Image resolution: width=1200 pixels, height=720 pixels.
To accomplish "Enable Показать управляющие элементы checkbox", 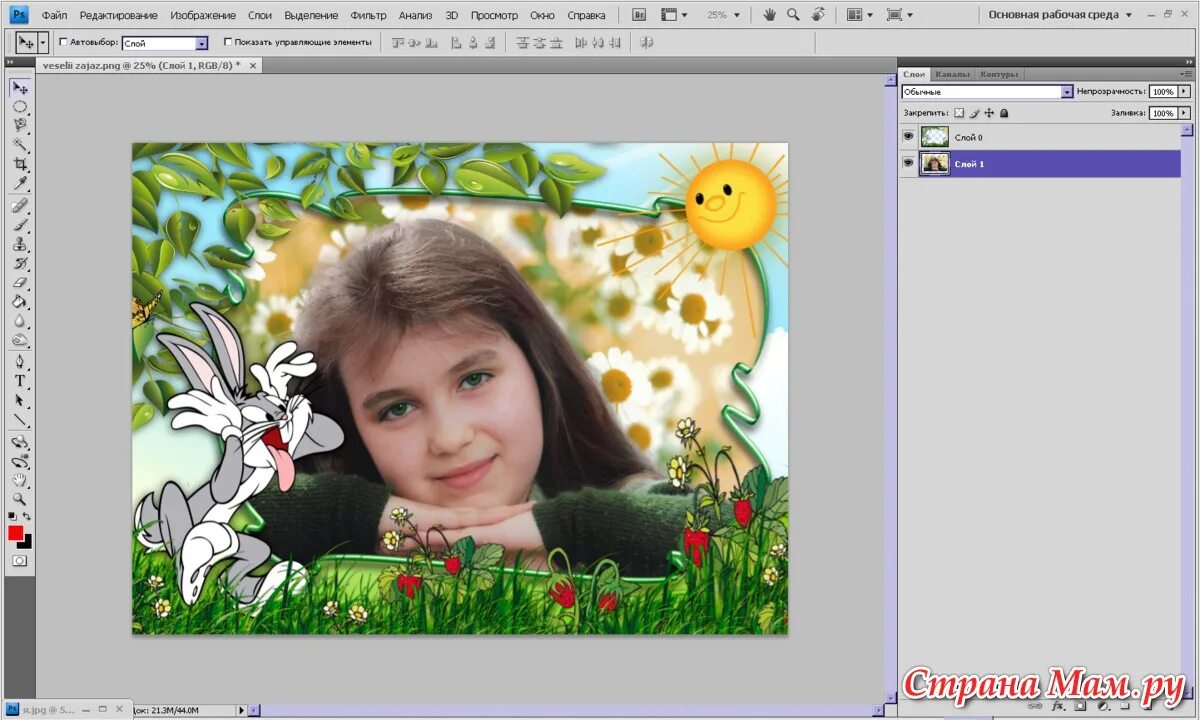I will point(228,43).
